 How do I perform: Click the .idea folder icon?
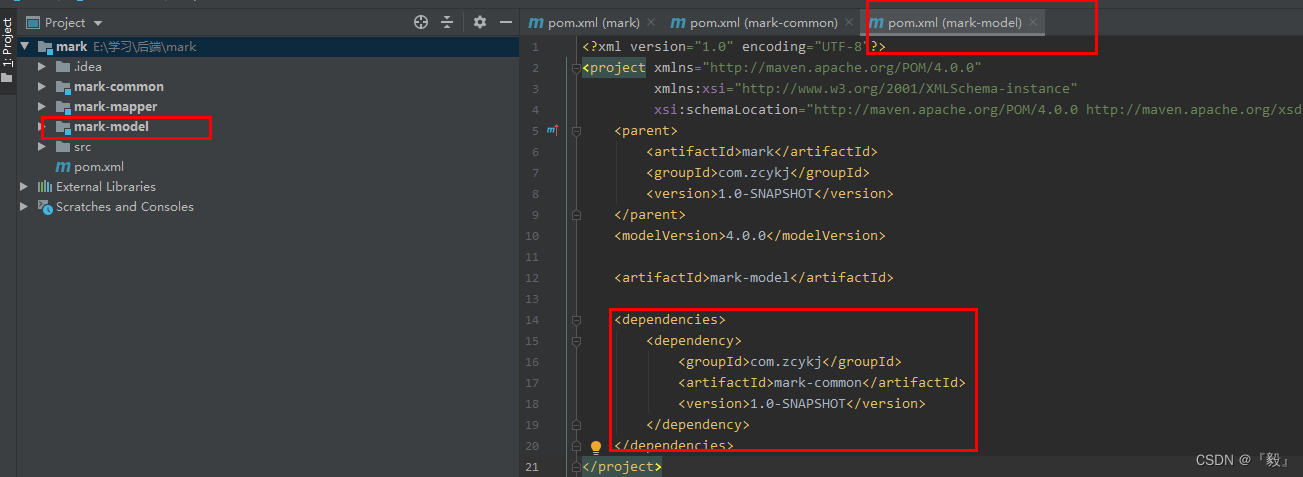[64, 67]
